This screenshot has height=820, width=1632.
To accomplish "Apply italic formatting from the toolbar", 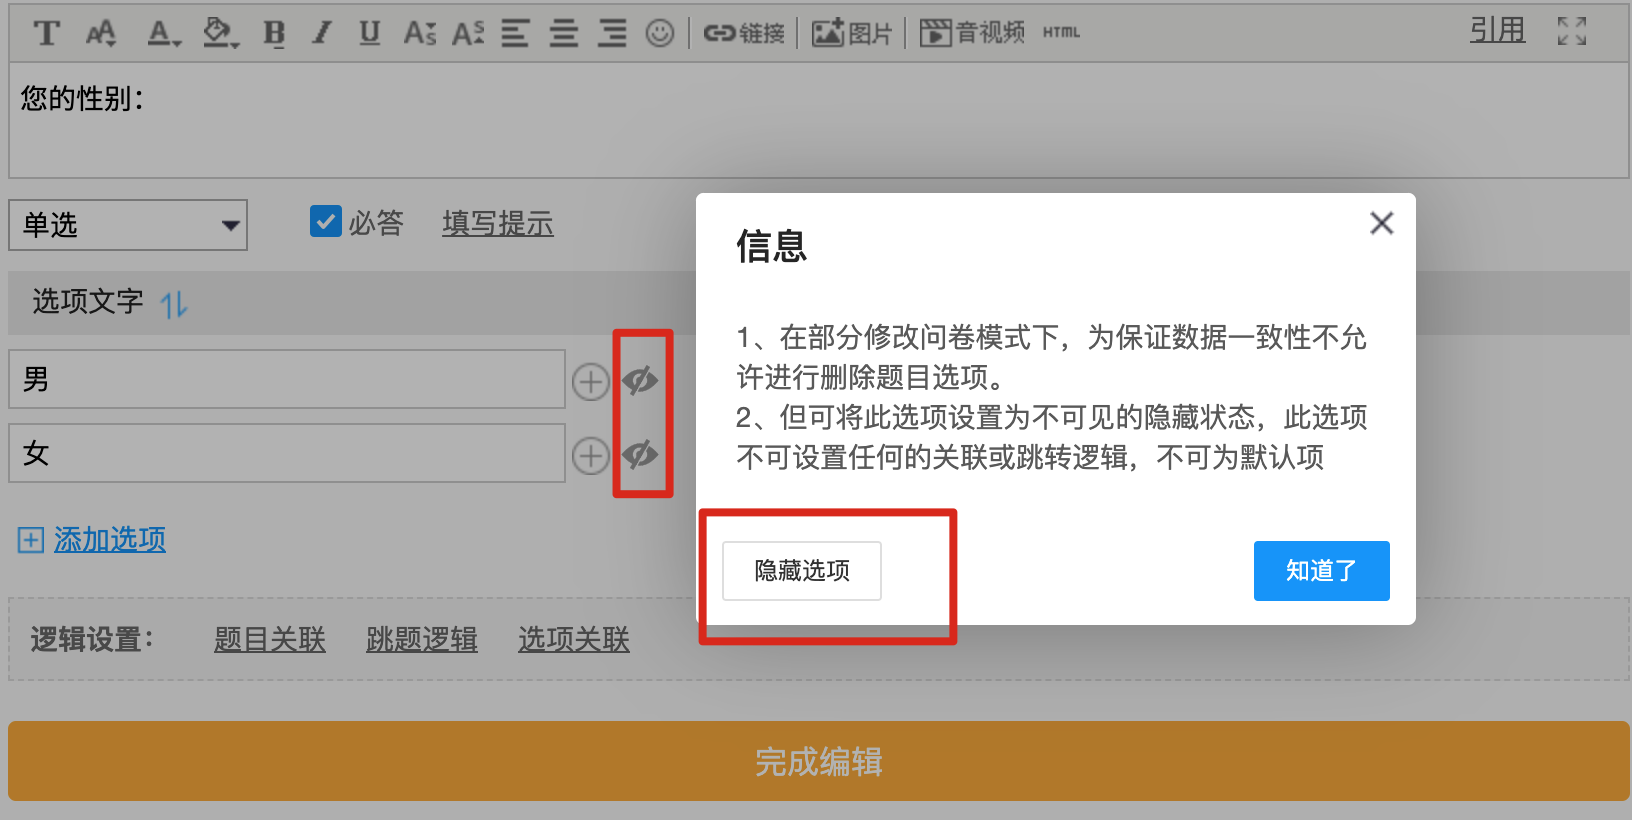I will pyautogui.click(x=321, y=33).
